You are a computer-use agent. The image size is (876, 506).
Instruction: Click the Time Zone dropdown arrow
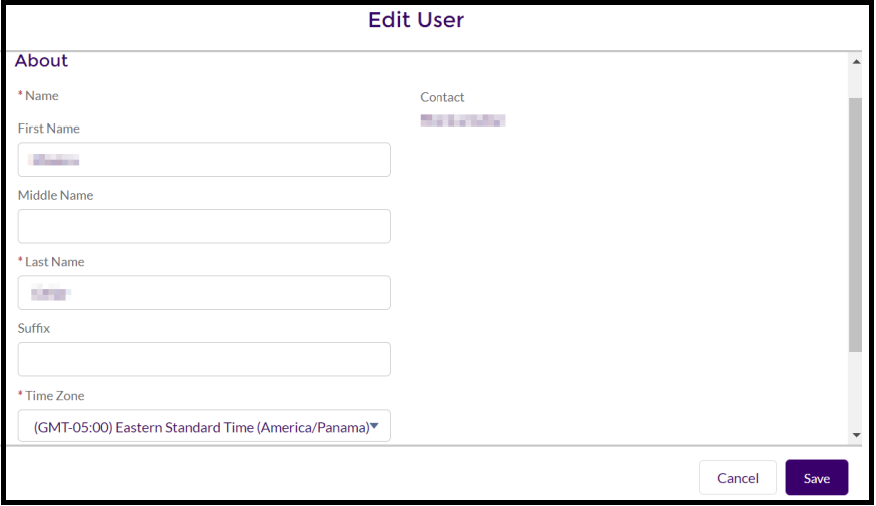[374, 427]
